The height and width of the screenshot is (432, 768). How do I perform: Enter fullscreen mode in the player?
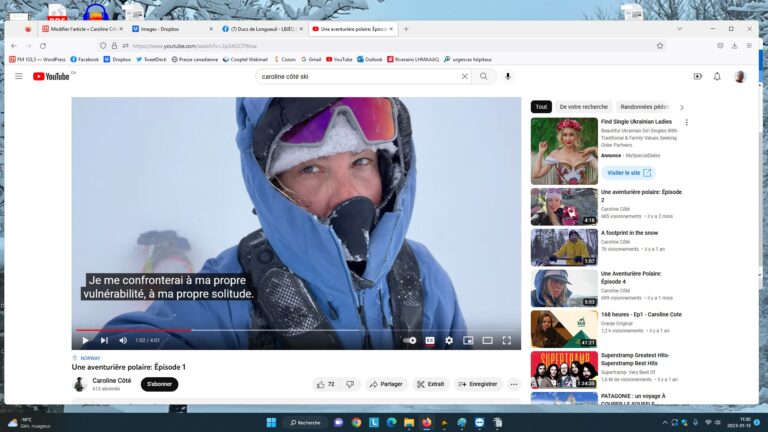point(506,340)
